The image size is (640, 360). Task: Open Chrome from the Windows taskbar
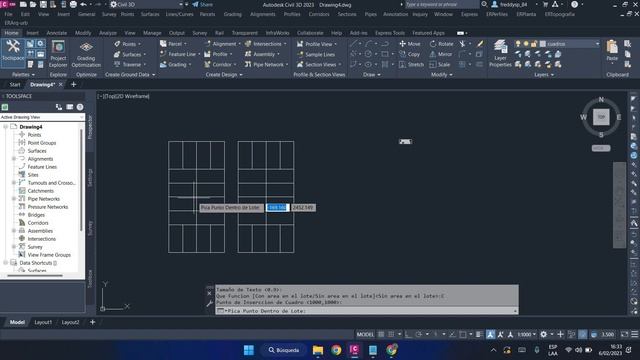(x=336, y=350)
